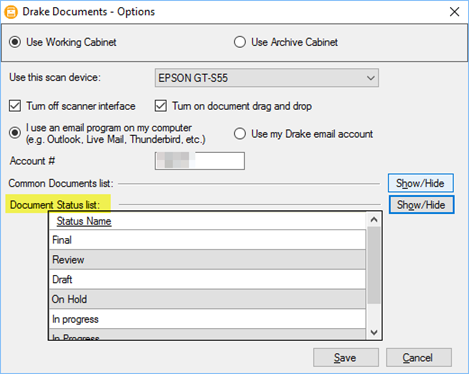Click the status list scroll-down arrow
The image size is (469, 374).
pos(374,332)
